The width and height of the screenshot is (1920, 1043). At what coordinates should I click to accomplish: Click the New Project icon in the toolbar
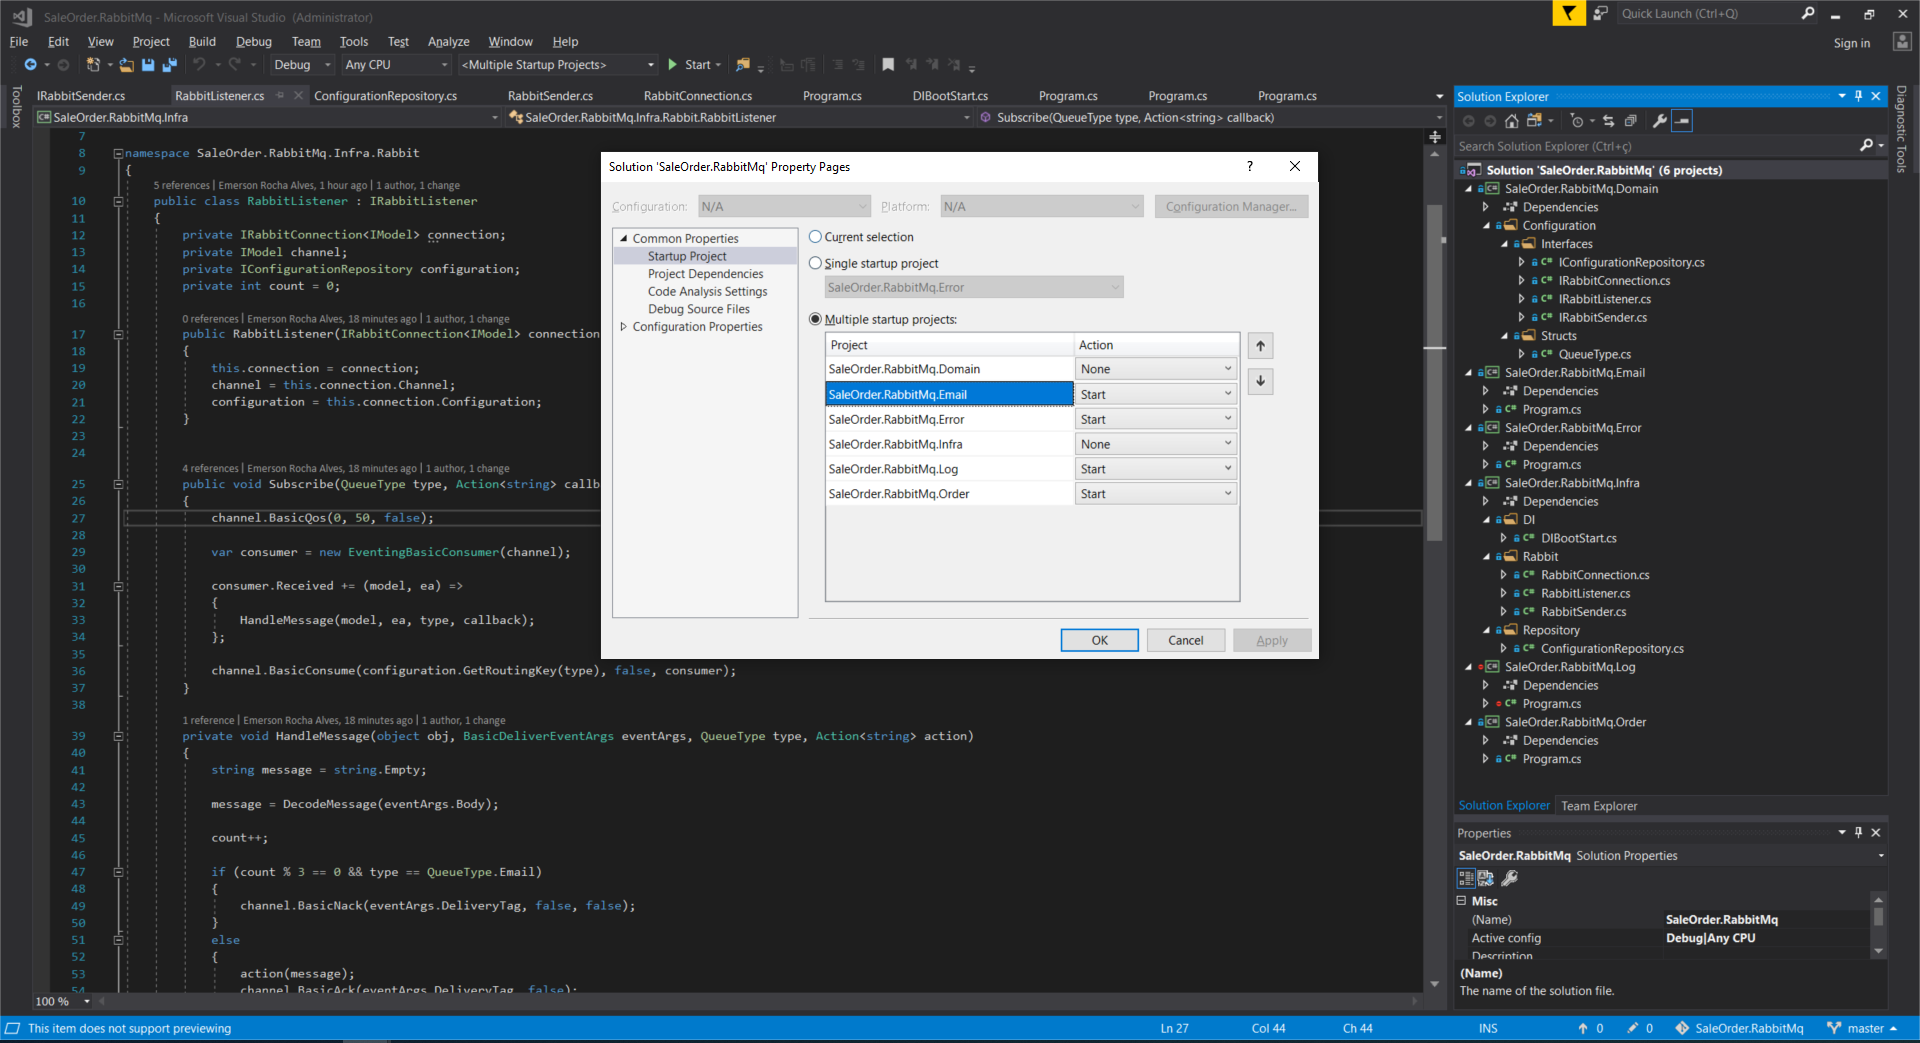click(x=93, y=65)
